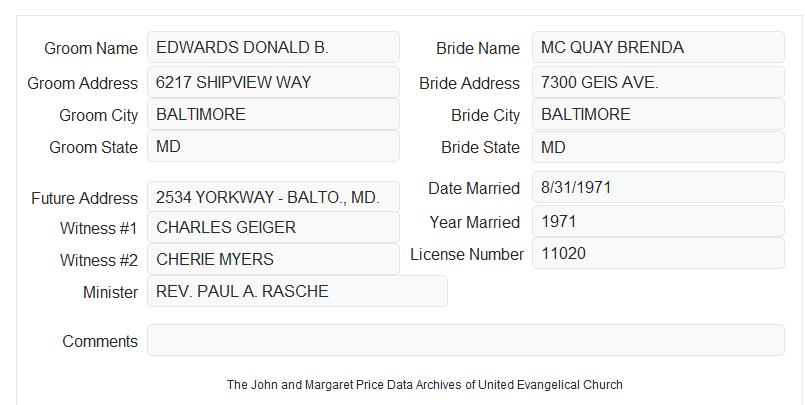Viewport: 805px width, 405px height.
Task: Click the Date Married label
Action: [x=474, y=188]
